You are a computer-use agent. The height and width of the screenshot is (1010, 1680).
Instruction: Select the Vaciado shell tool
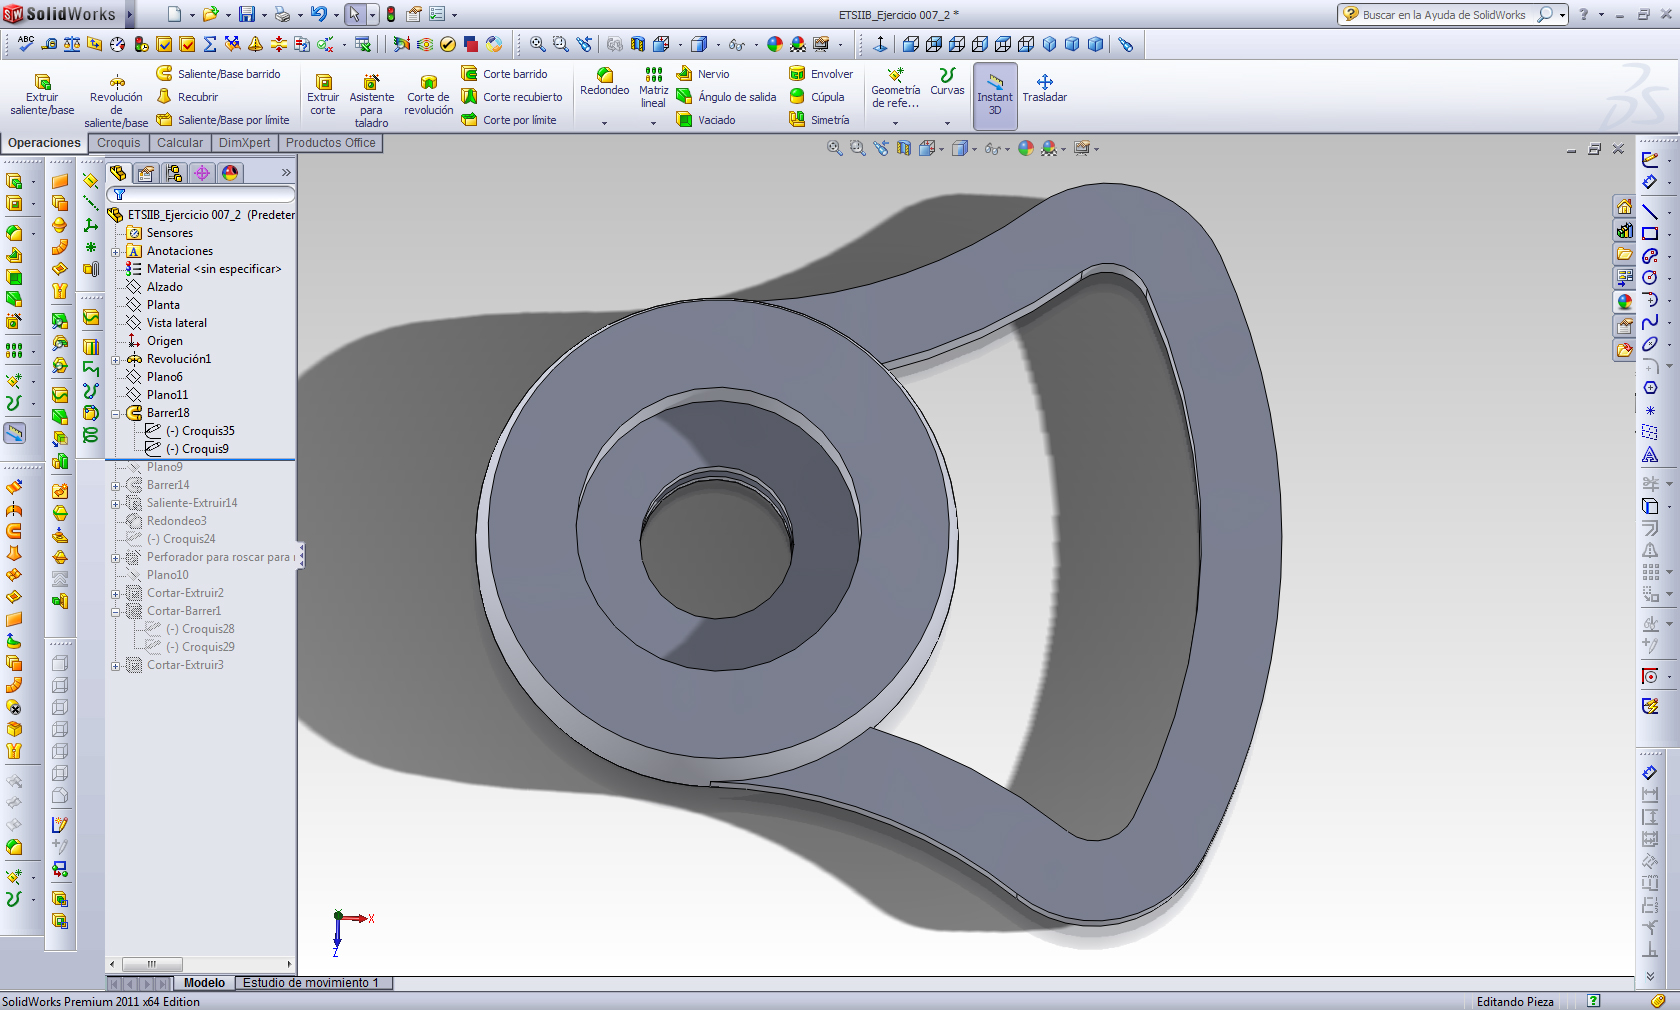706,120
